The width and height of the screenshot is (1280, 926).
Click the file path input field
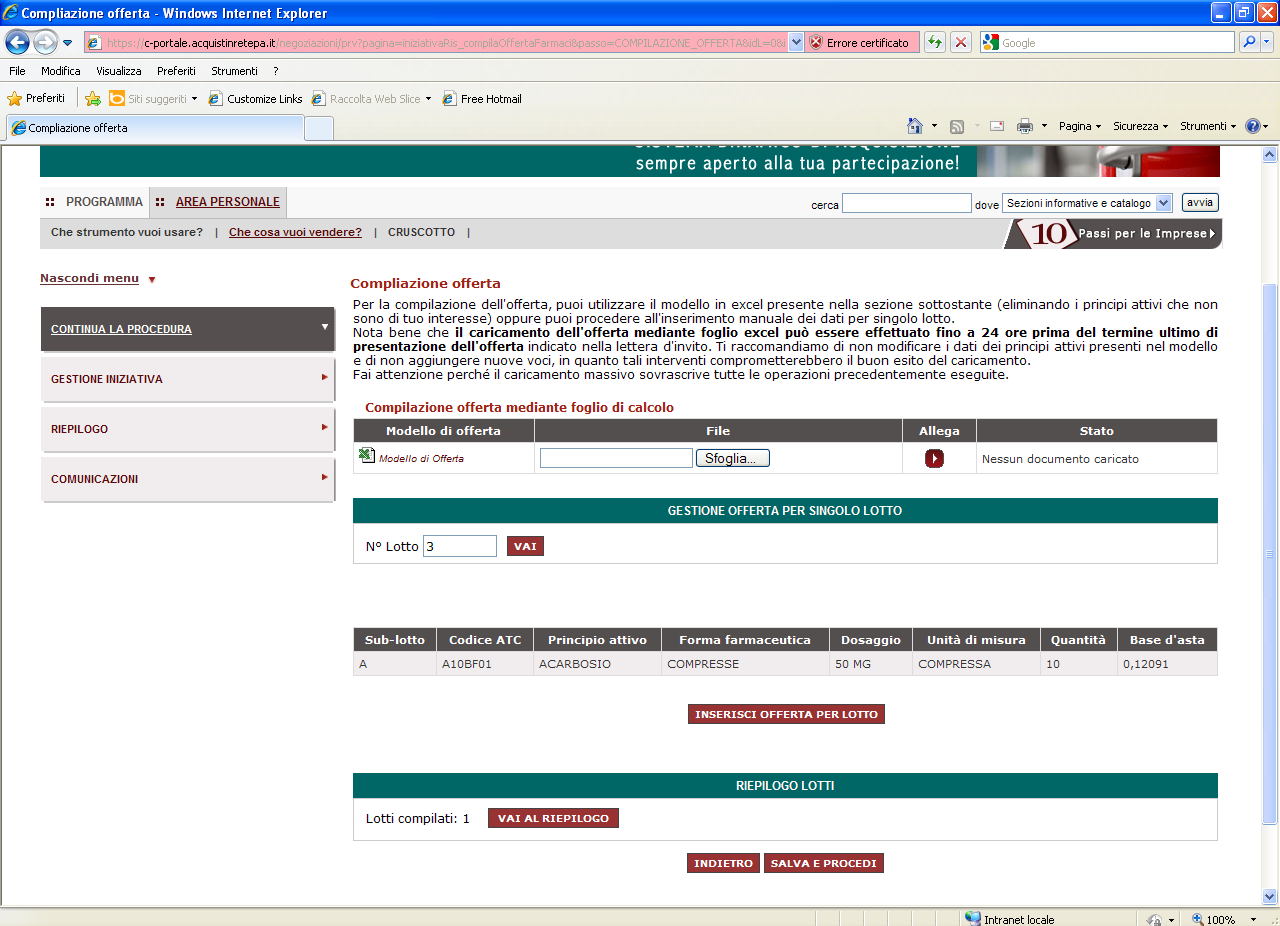coord(616,458)
